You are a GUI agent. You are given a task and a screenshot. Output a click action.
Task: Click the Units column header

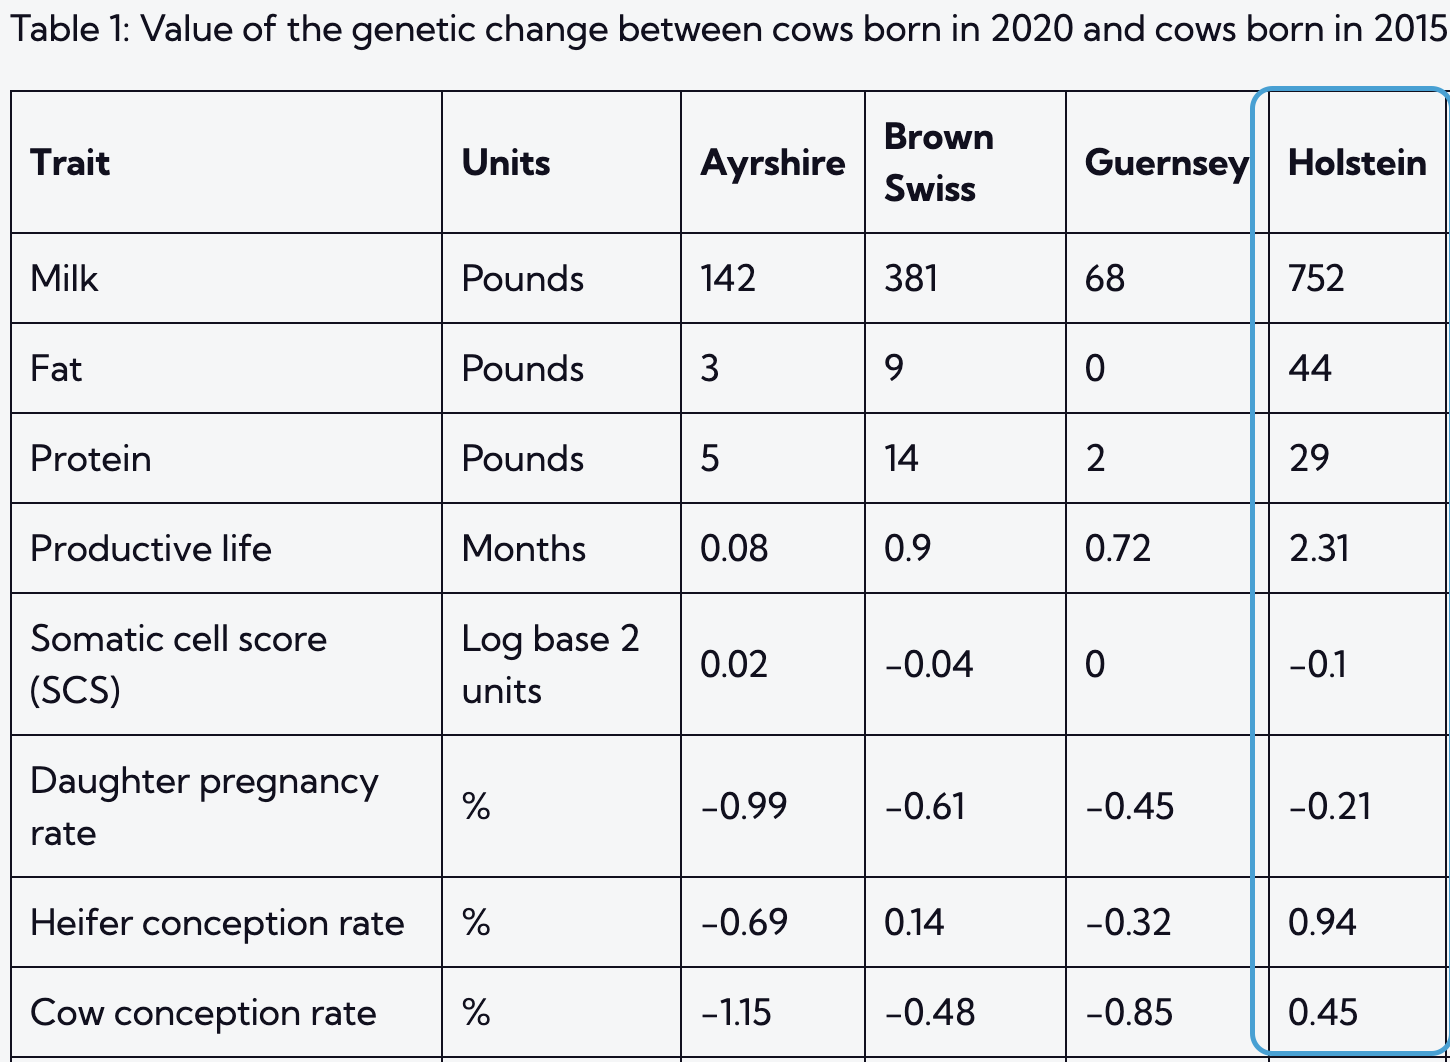pyautogui.click(x=506, y=163)
